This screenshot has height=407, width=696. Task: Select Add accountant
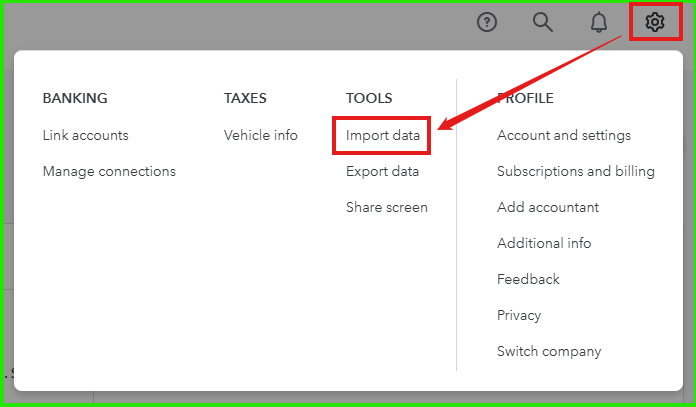(x=548, y=207)
